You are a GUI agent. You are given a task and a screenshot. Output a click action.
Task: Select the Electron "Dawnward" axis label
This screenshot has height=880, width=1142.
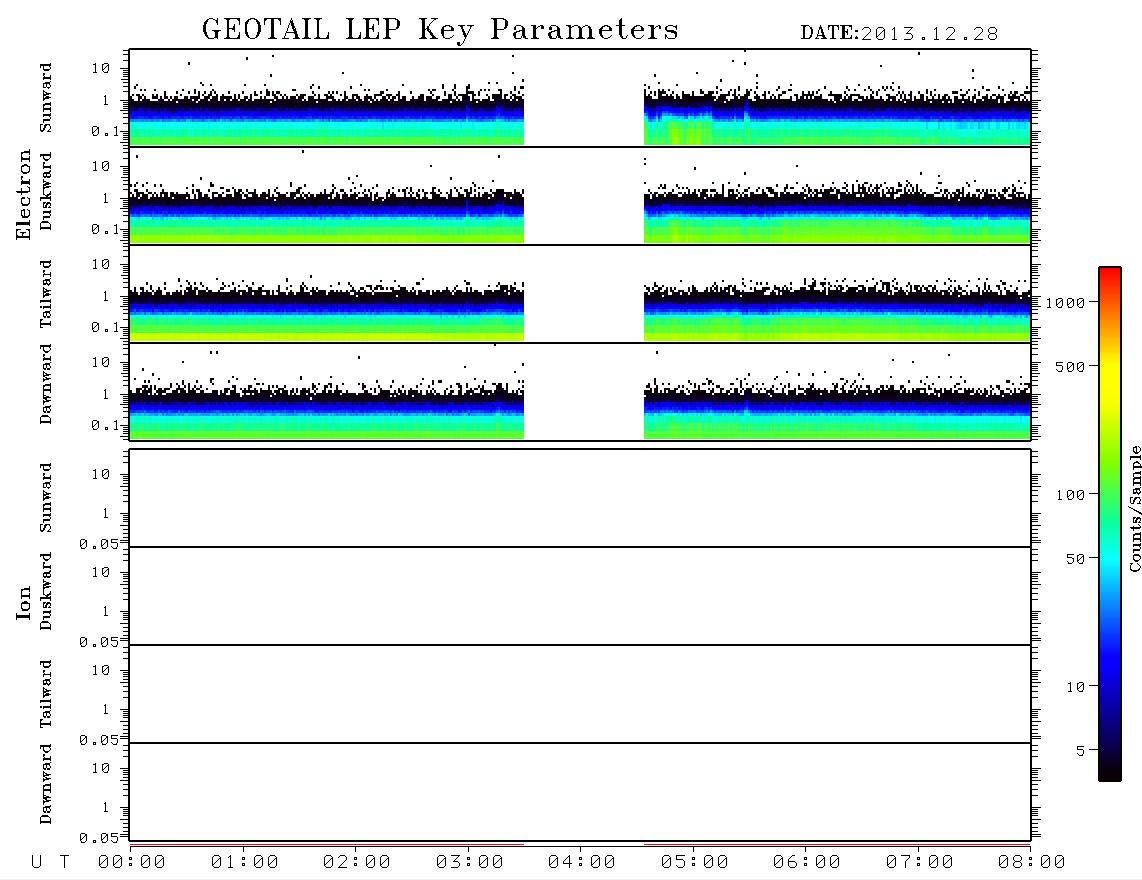click(46, 385)
